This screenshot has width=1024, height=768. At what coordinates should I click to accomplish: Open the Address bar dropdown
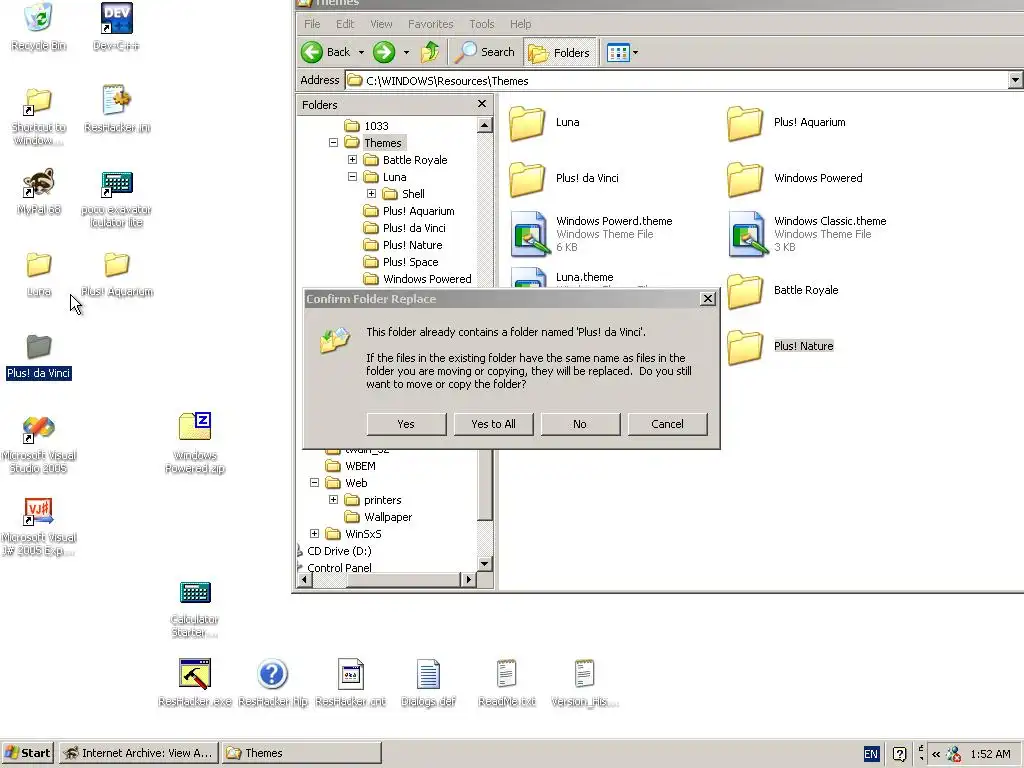tap(1015, 80)
